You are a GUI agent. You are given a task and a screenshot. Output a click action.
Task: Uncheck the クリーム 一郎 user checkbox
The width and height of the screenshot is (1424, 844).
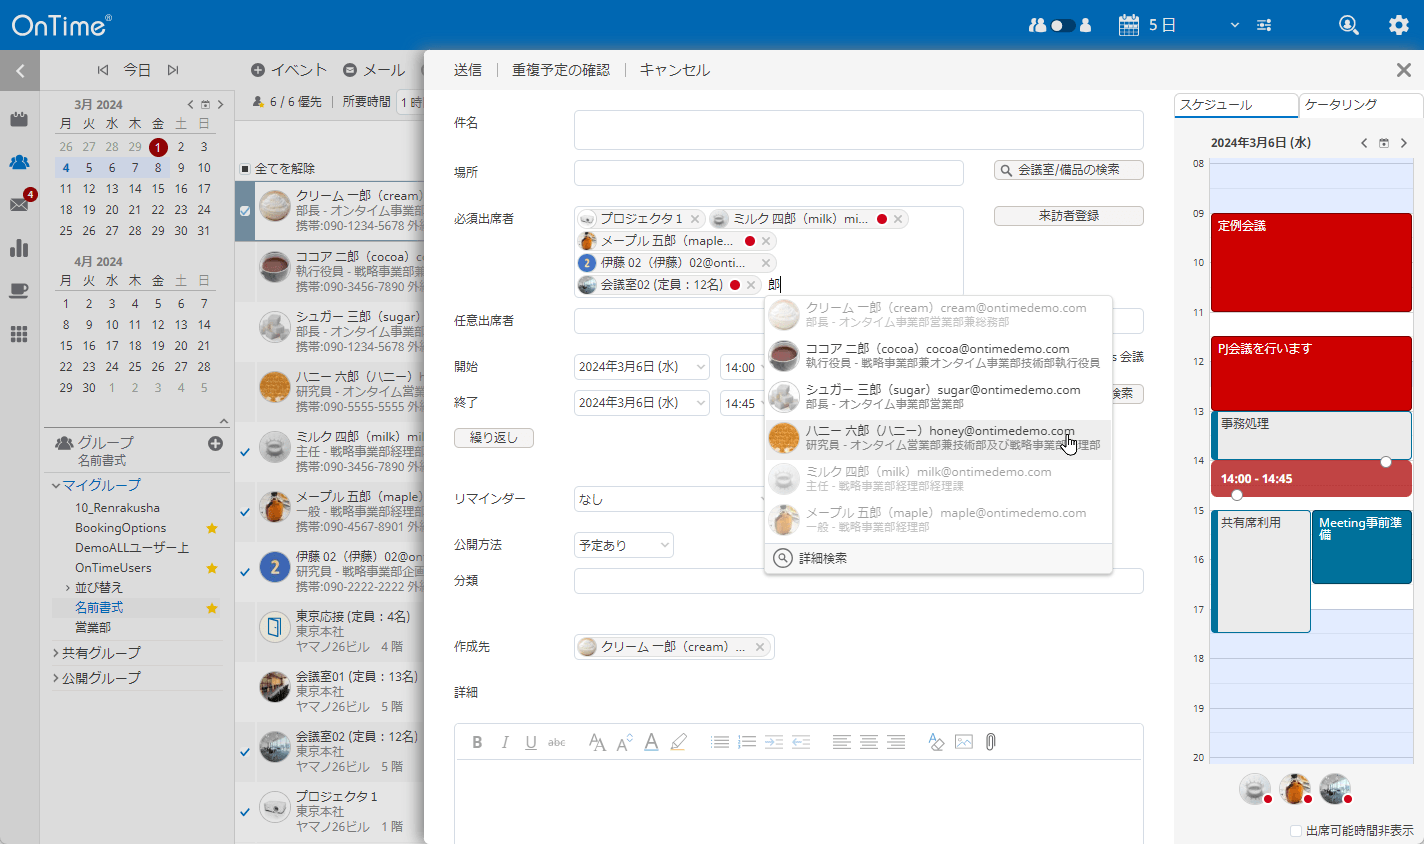tap(245, 211)
